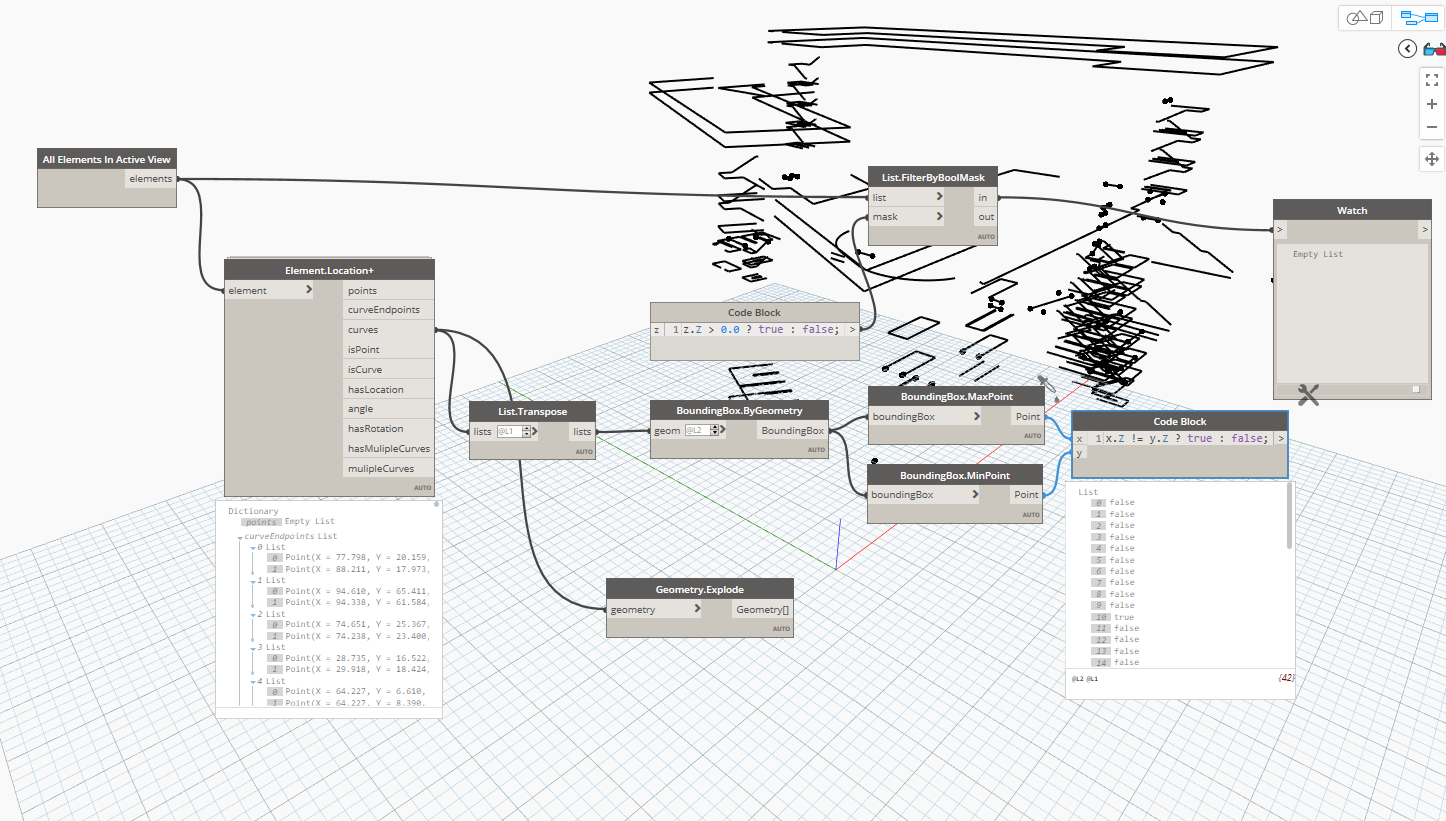Click the preview checkbox on the Watch node
The width and height of the screenshot is (1446, 821).
(x=1417, y=388)
